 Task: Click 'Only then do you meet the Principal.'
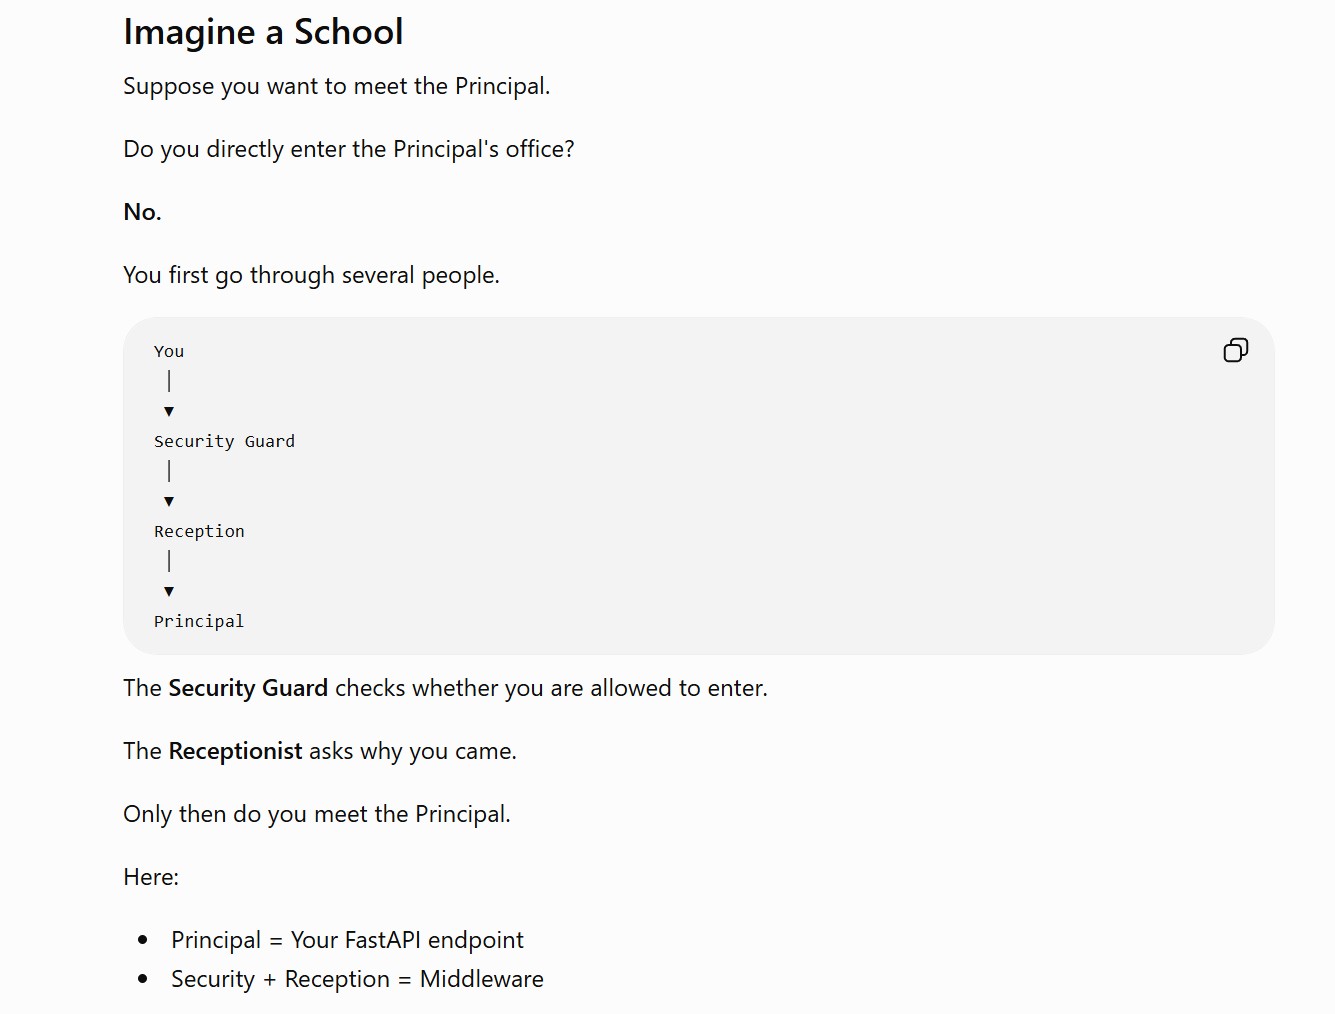tap(317, 814)
